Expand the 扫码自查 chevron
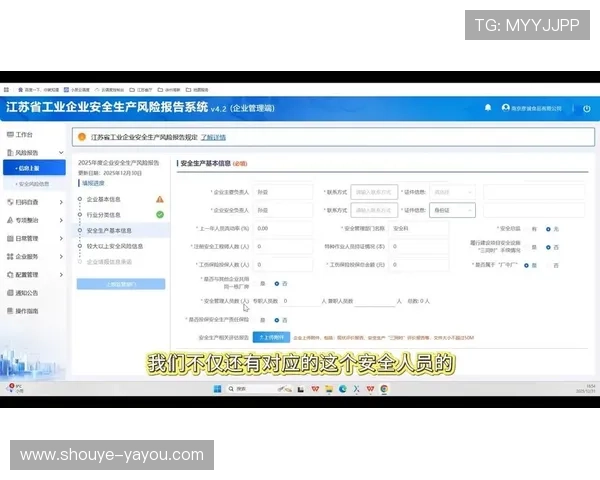600x480 pixels. (61, 202)
